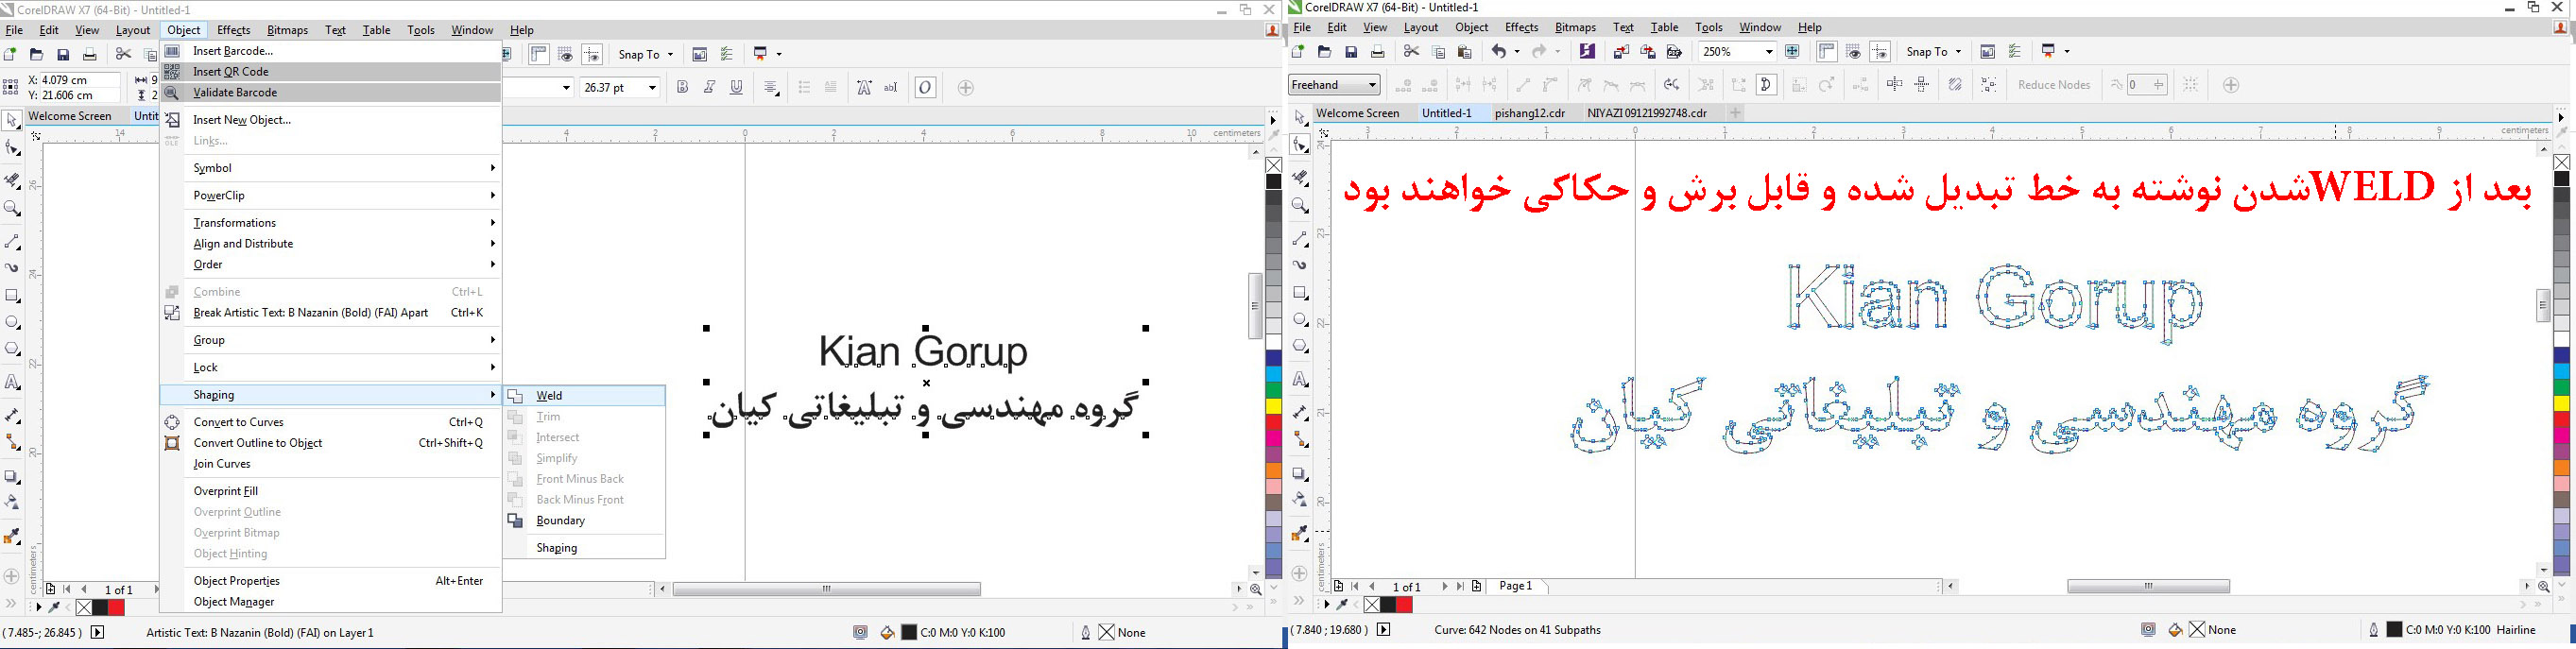Click Open folder icon in left window

click(36, 55)
